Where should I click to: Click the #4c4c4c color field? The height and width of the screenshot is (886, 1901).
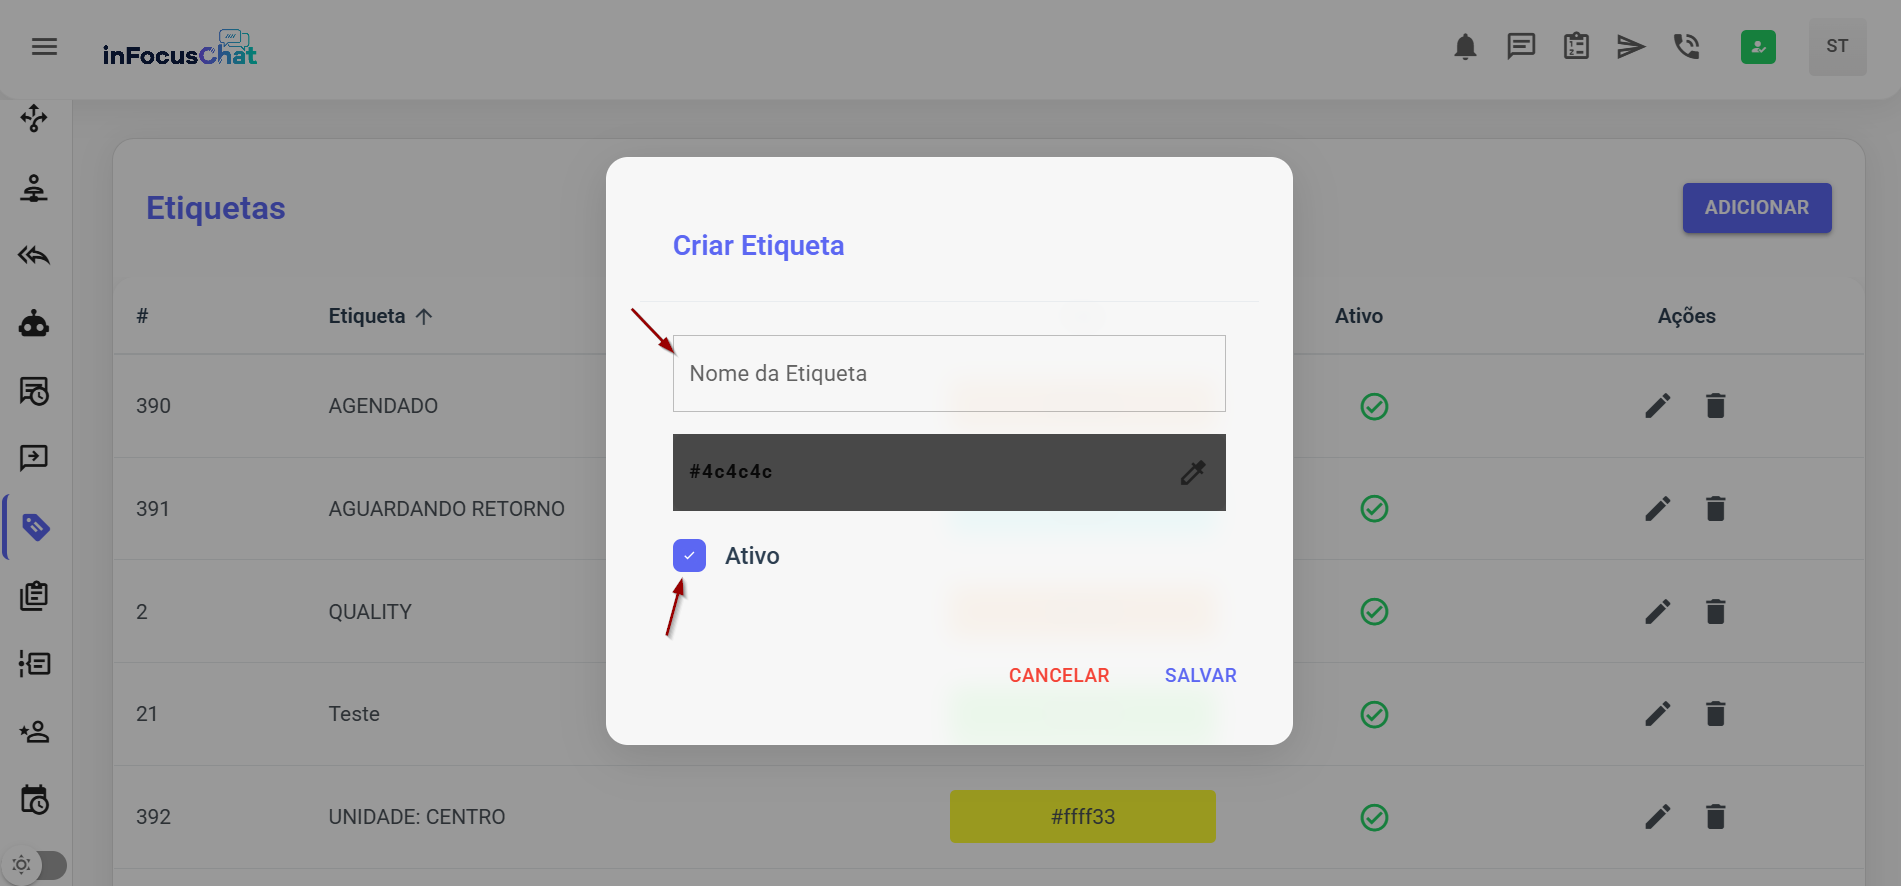(920, 472)
